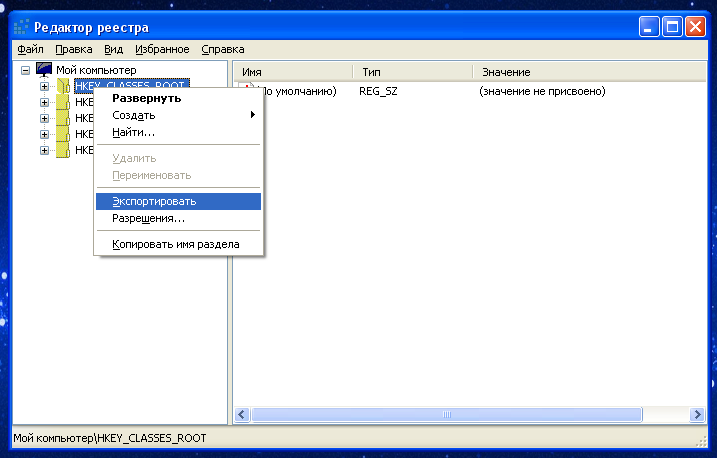Viewport: 717px width, 458px height.
Task: Click the Мой компьютер computer icon
Action: (x=44, y=69)
